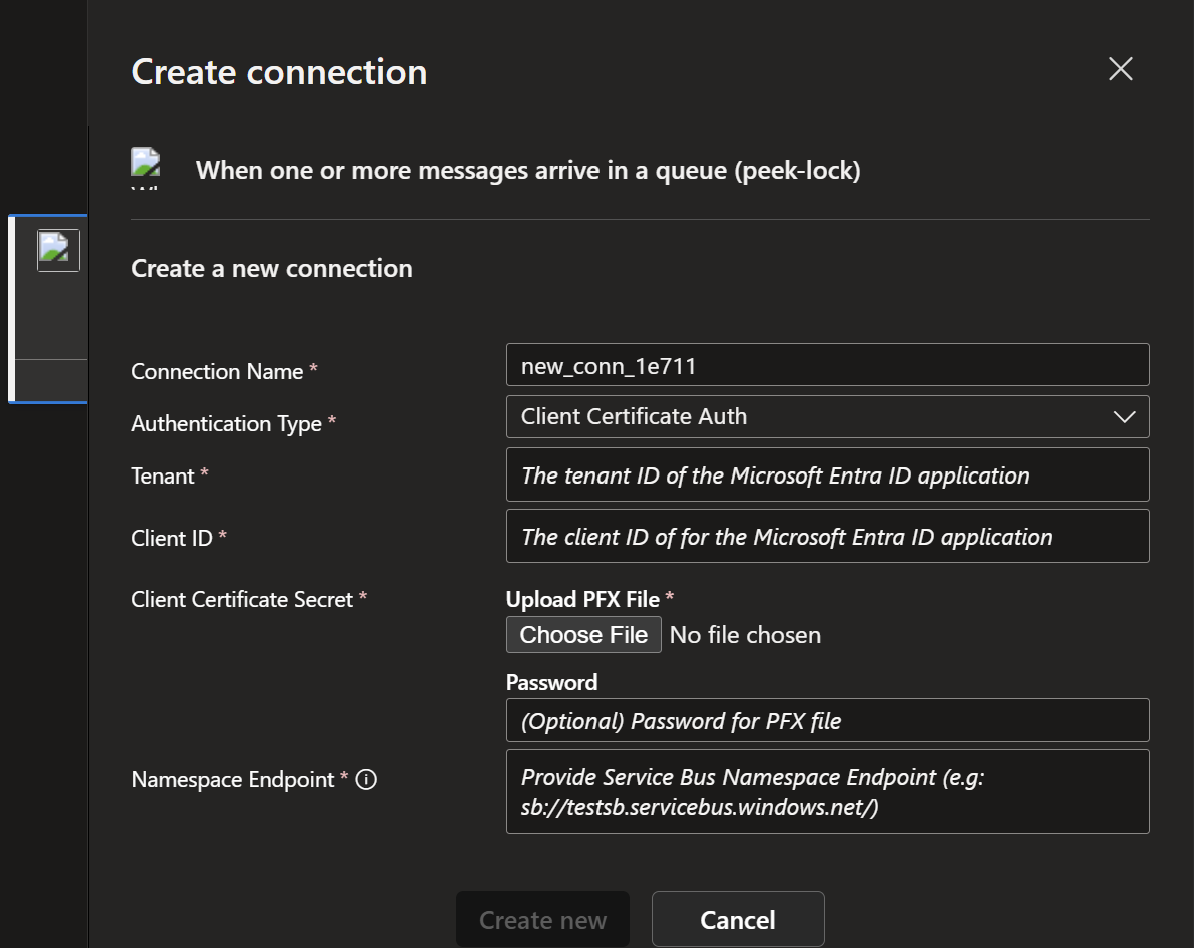Click the trigger icon beside the peek-lock title
The height and width of the screenshot is (948, 1194).
click(x=145, y=168)
